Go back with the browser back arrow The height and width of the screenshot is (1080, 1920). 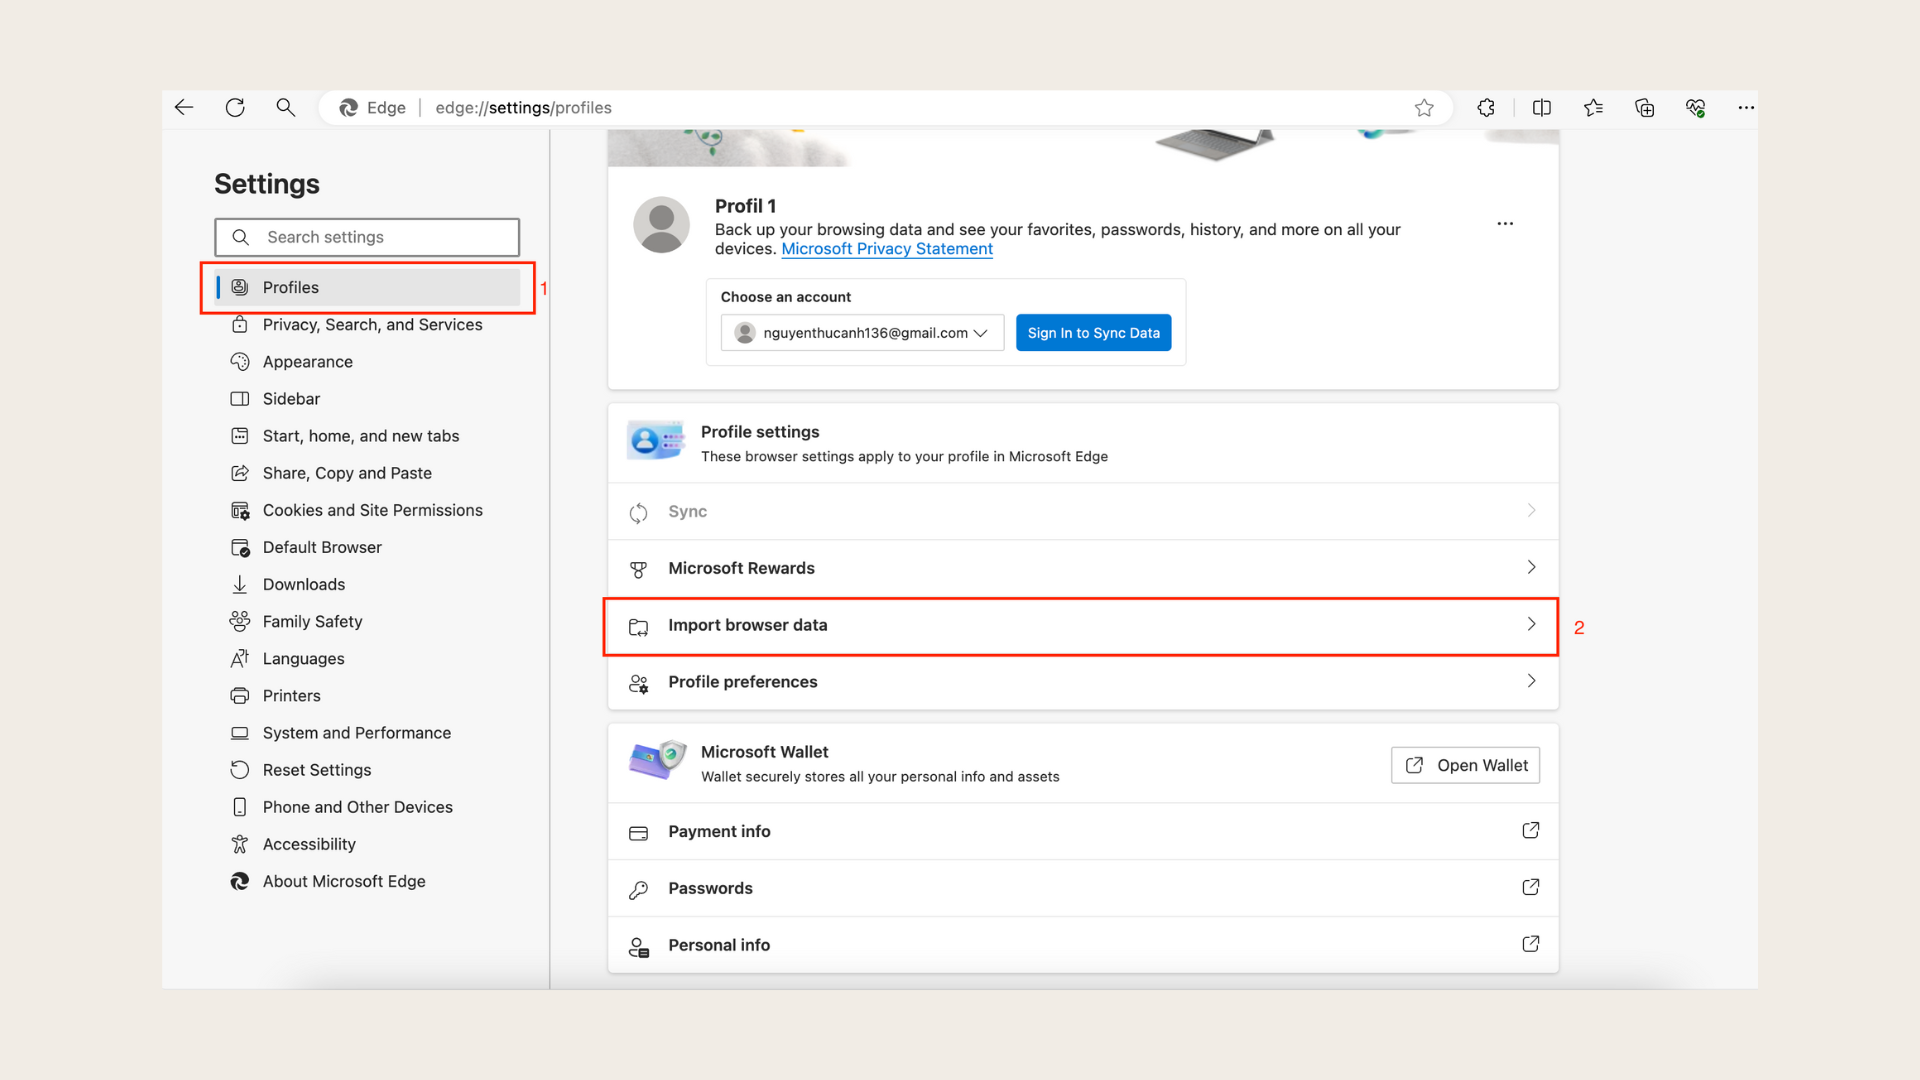pos(184,108)
